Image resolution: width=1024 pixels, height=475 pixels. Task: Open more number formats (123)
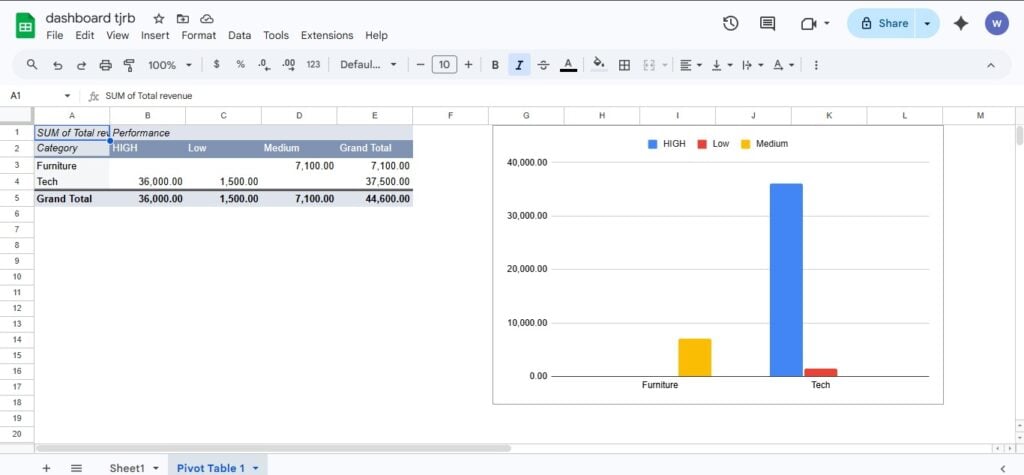point(313,65)
